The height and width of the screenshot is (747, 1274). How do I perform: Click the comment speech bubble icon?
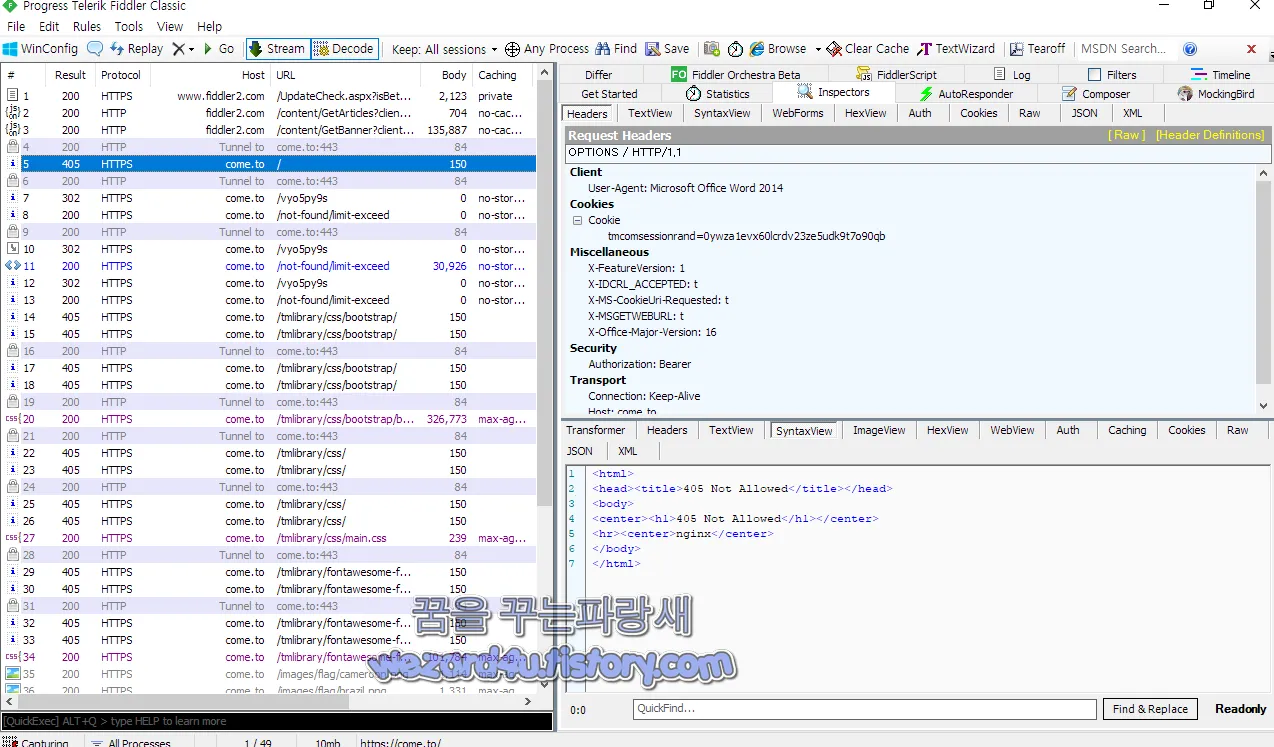point(95,48)
